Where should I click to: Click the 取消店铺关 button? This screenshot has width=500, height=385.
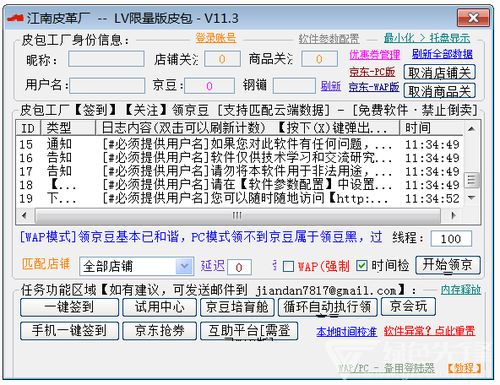click(x=439, y=72)
